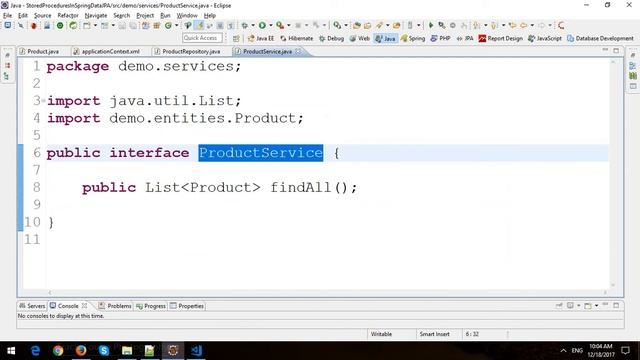Switch to the Database Development perspective
640x360 pixels.
(600, 38)
